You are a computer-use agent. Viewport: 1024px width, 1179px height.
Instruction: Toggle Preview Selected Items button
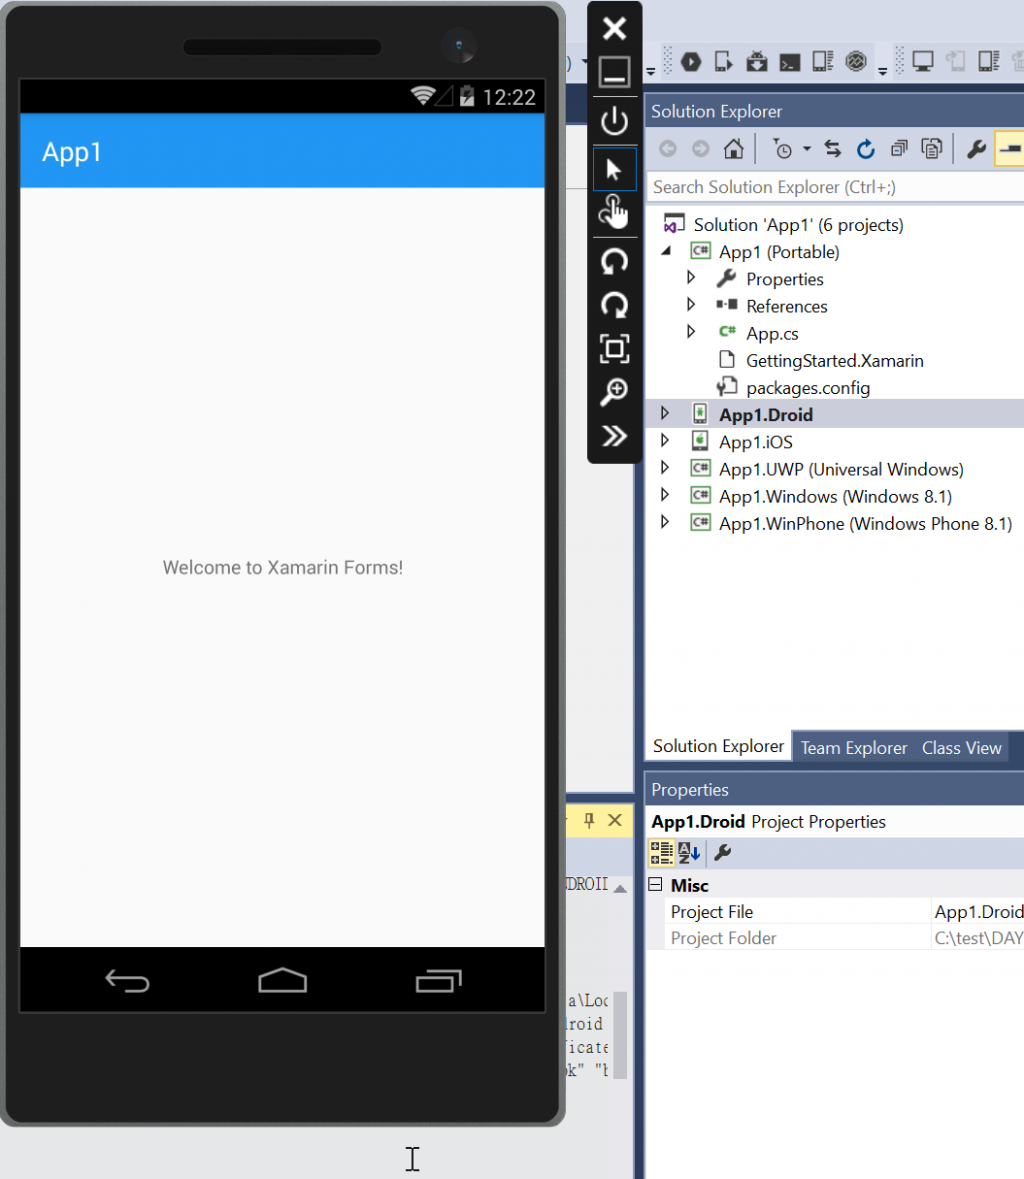tap(1010, 149)
